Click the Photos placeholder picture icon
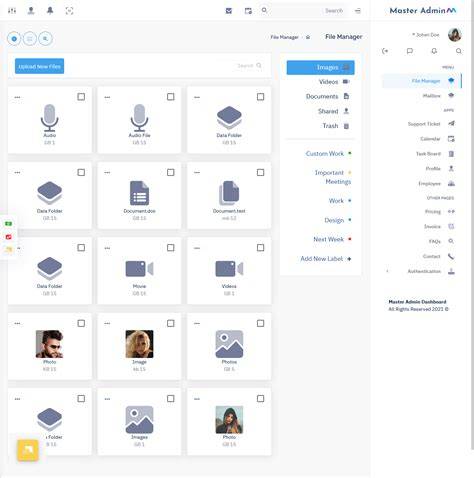The image size is (474, 478). [229, 344]
